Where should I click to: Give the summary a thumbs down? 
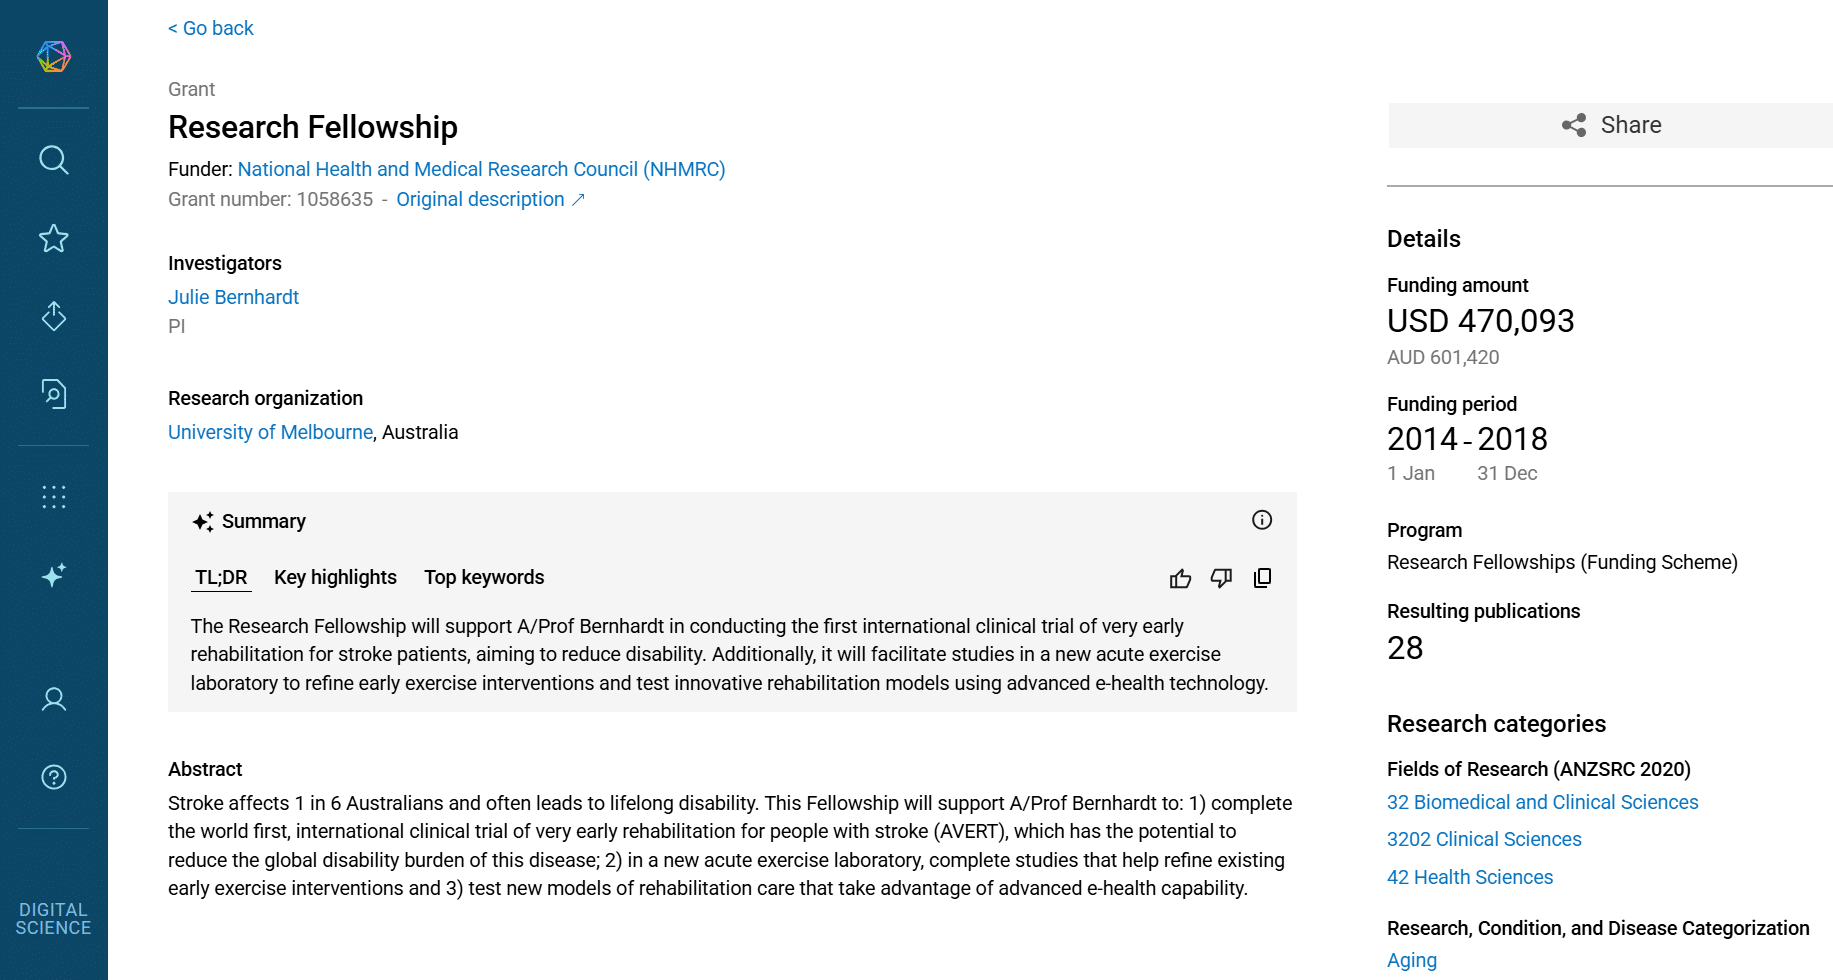coord(1221,578)
